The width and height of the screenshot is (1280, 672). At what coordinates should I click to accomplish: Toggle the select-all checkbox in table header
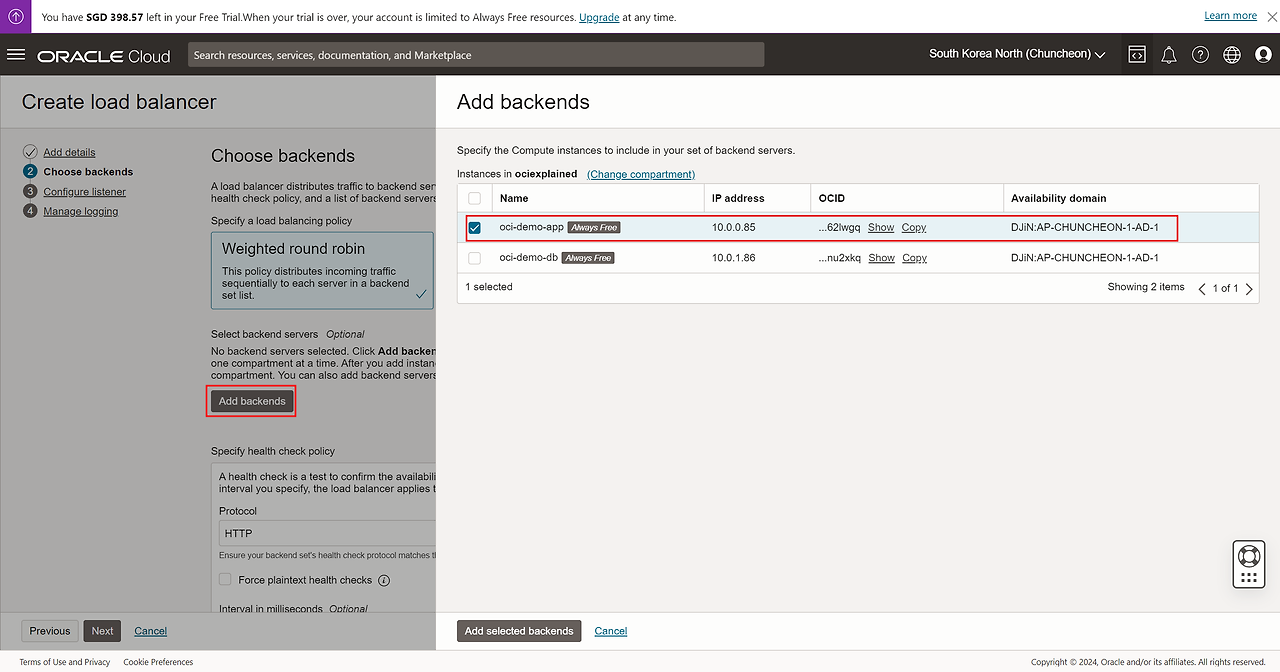coord(475,198)
